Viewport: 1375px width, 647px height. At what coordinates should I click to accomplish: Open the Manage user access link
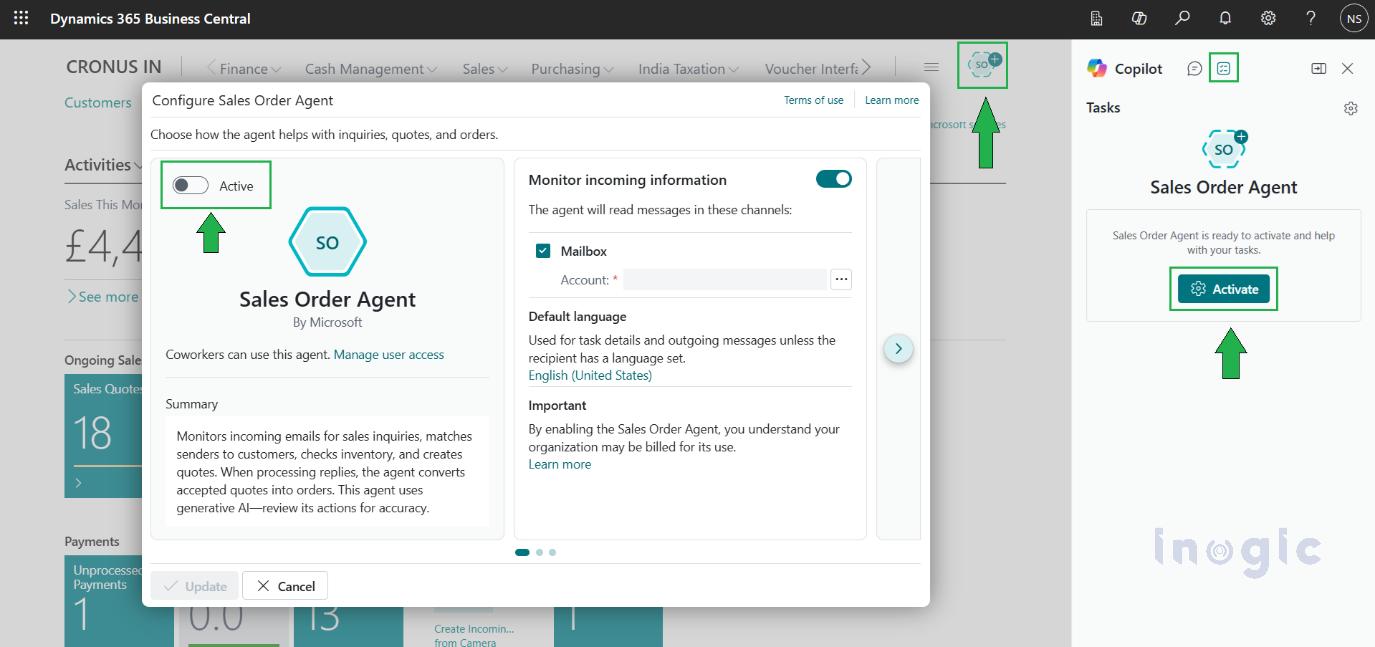coord(388,354)
